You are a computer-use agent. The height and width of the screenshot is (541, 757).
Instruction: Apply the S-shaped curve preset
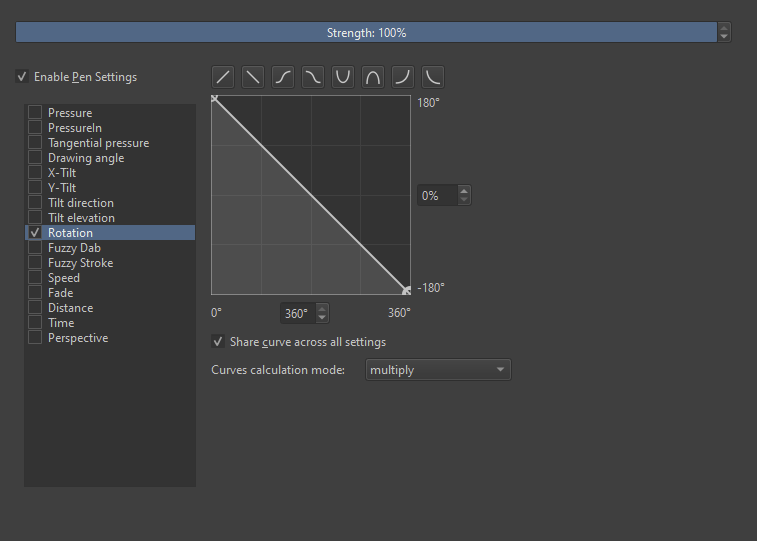283,77
